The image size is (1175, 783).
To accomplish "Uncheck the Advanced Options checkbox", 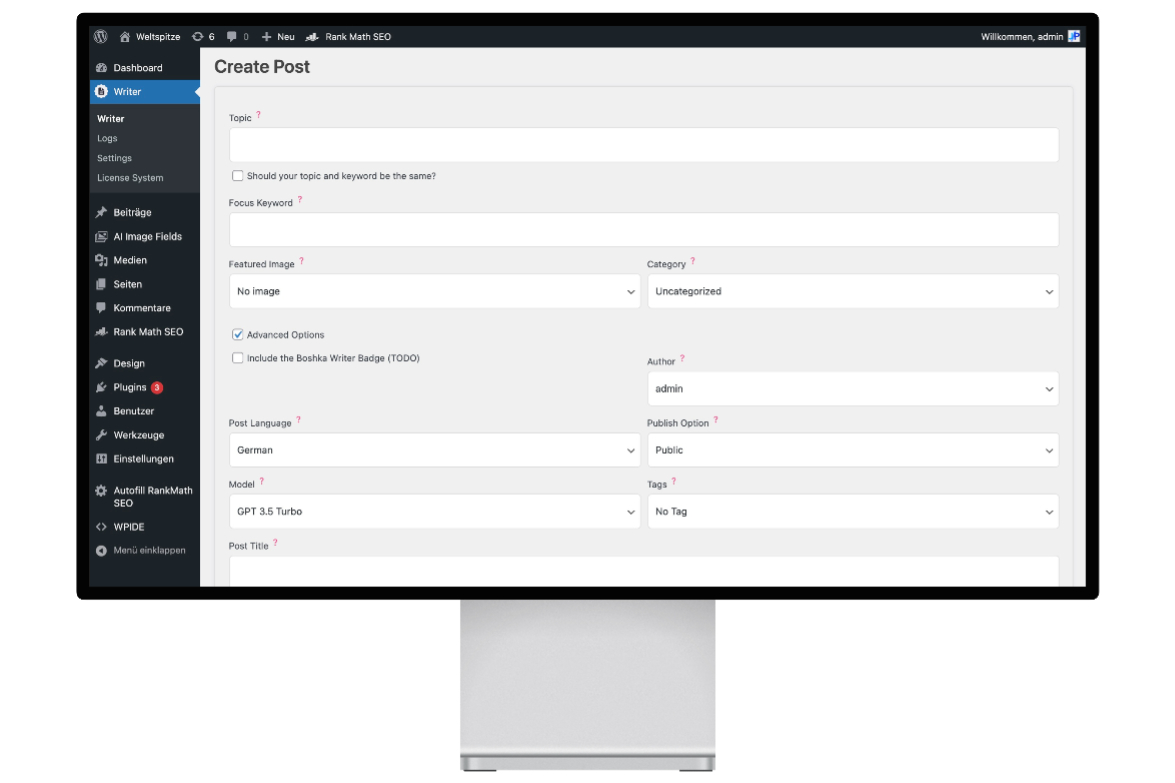I will click(238, 335).
